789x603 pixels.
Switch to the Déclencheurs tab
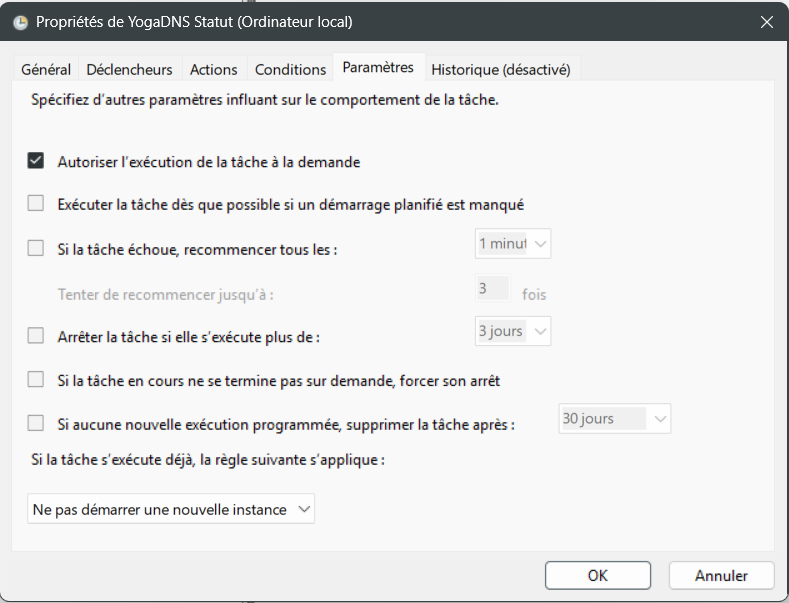point(129,70)
